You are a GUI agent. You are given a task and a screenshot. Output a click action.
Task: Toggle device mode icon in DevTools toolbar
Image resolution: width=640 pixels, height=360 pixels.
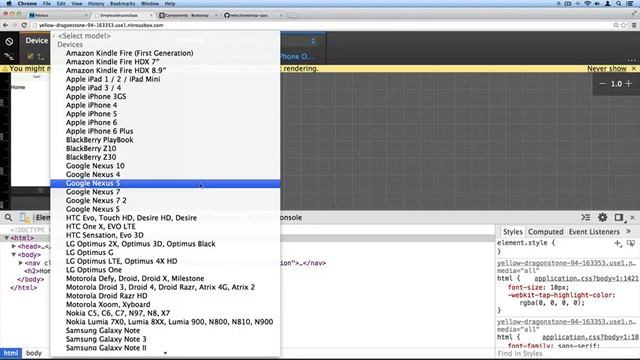(x=24, y=218)
